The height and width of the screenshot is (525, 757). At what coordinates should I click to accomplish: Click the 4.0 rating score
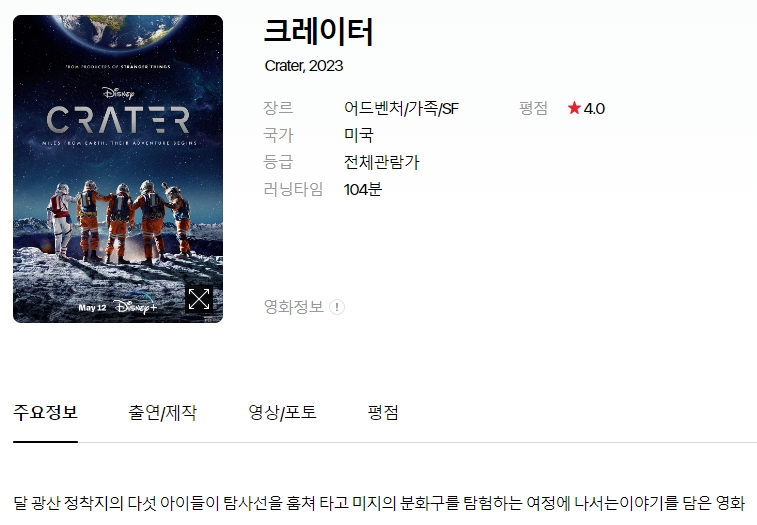click(x=594, y=109)
